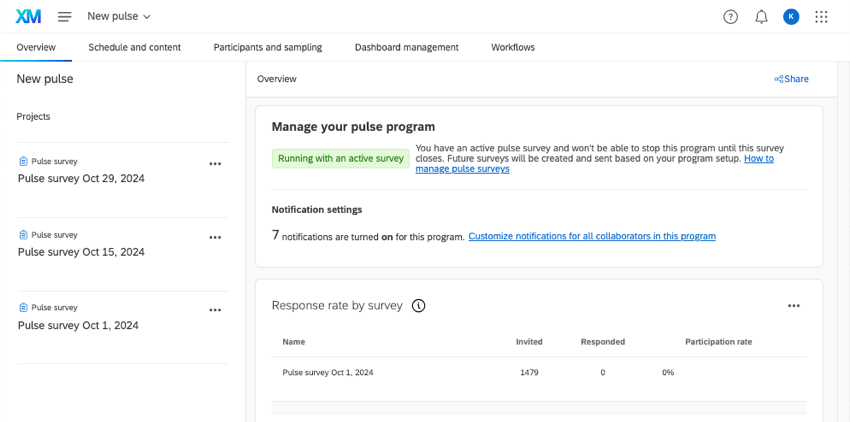This screenshot has height=422, width=850.
Task: Open the hamburger navigation menu
Action: 64,16
